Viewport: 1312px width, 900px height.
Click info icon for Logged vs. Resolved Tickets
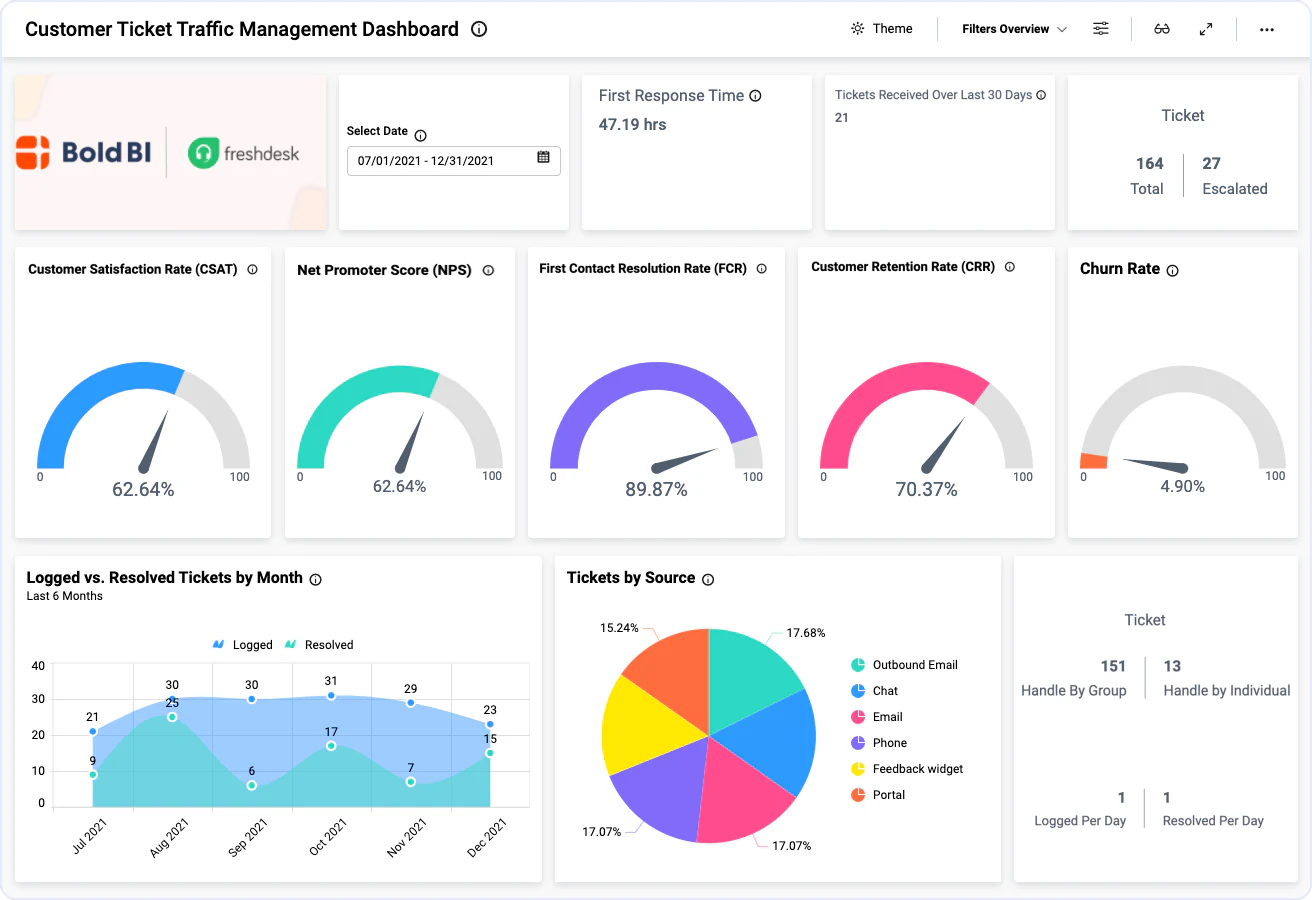click(316, 579)
